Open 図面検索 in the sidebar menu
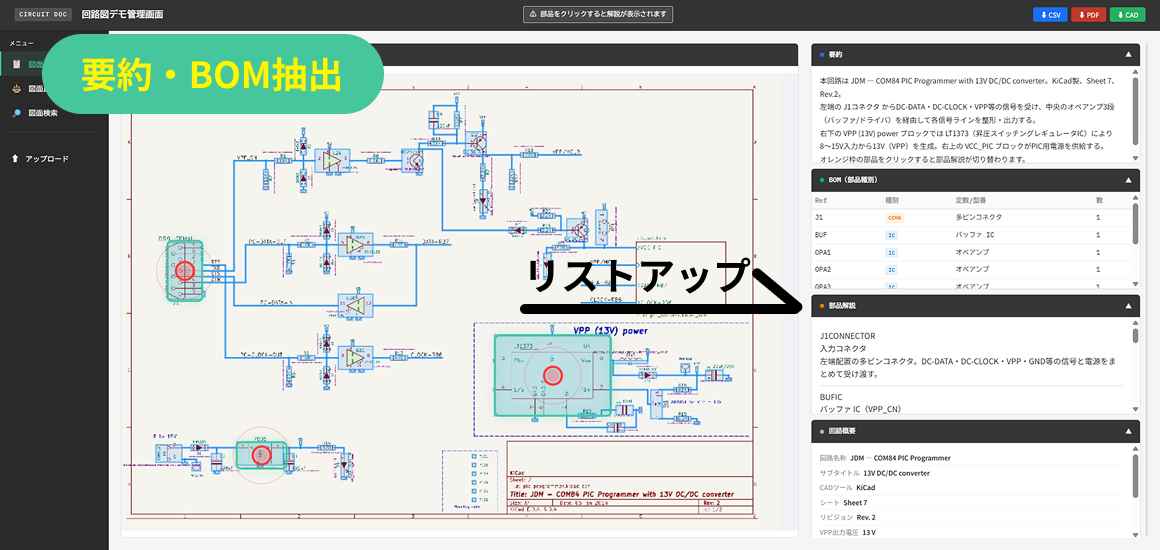 tap(43, 113)
